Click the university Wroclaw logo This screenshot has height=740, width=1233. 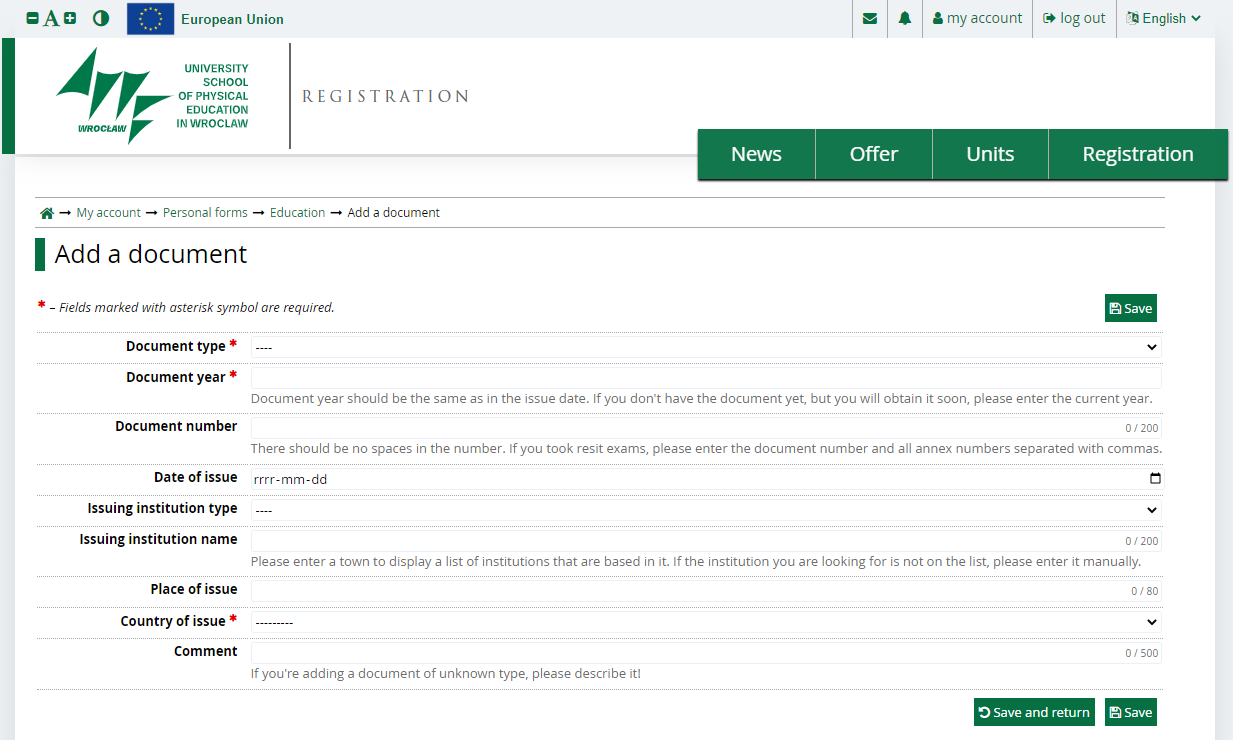tap(152, 96)
